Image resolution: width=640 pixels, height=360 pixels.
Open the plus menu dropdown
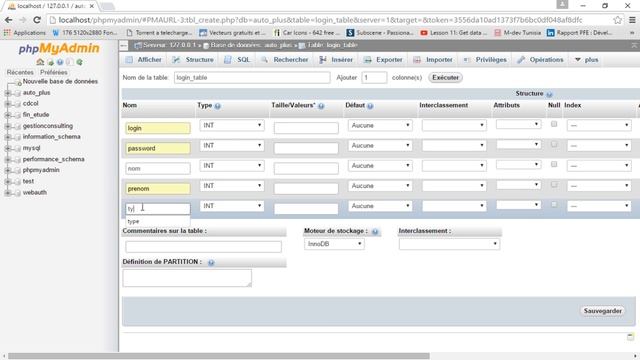point(587,60)
